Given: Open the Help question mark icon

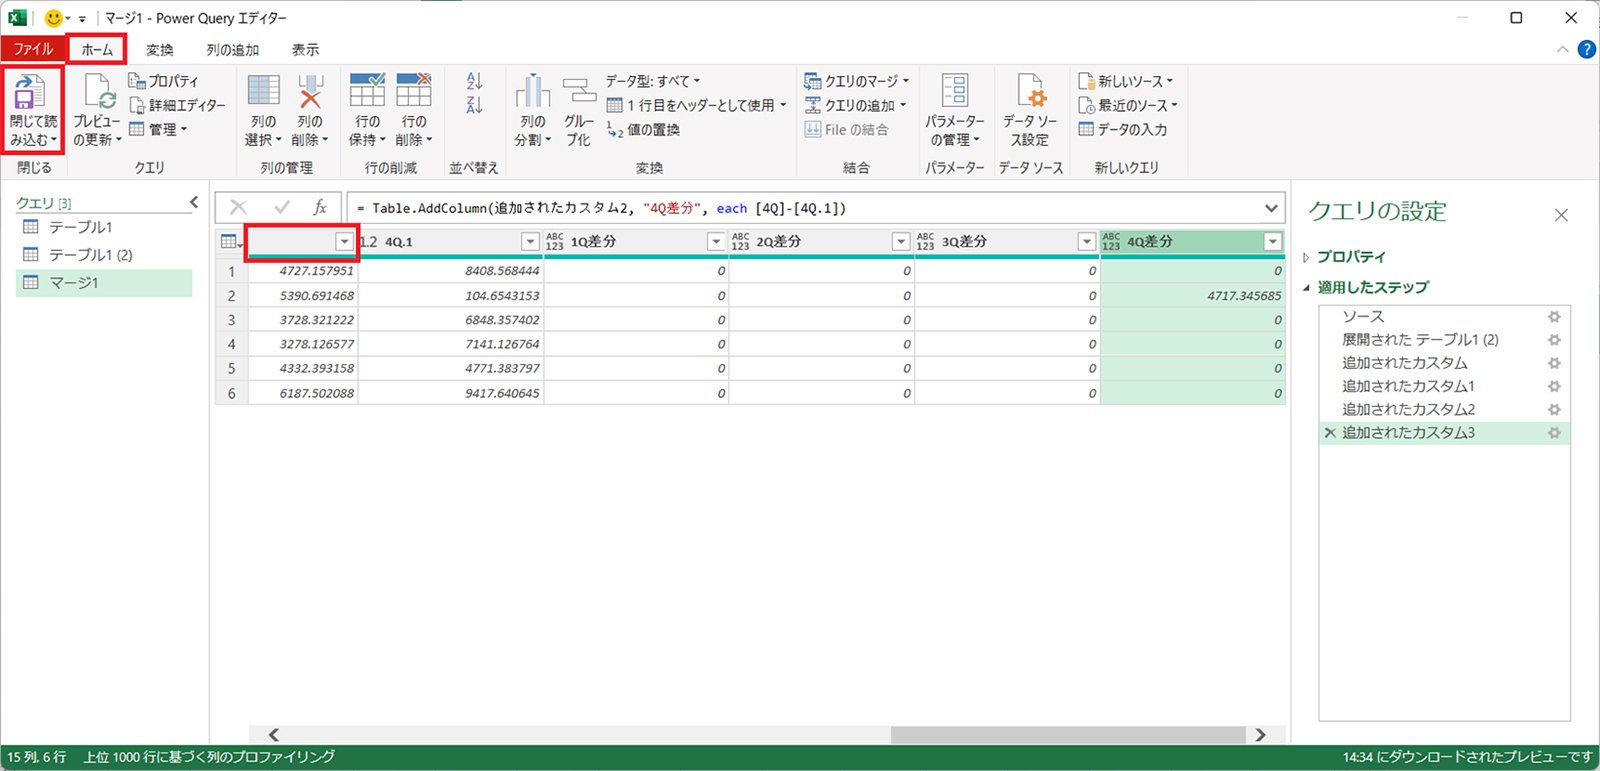Looking at the screenshot, I should 1586,49.
